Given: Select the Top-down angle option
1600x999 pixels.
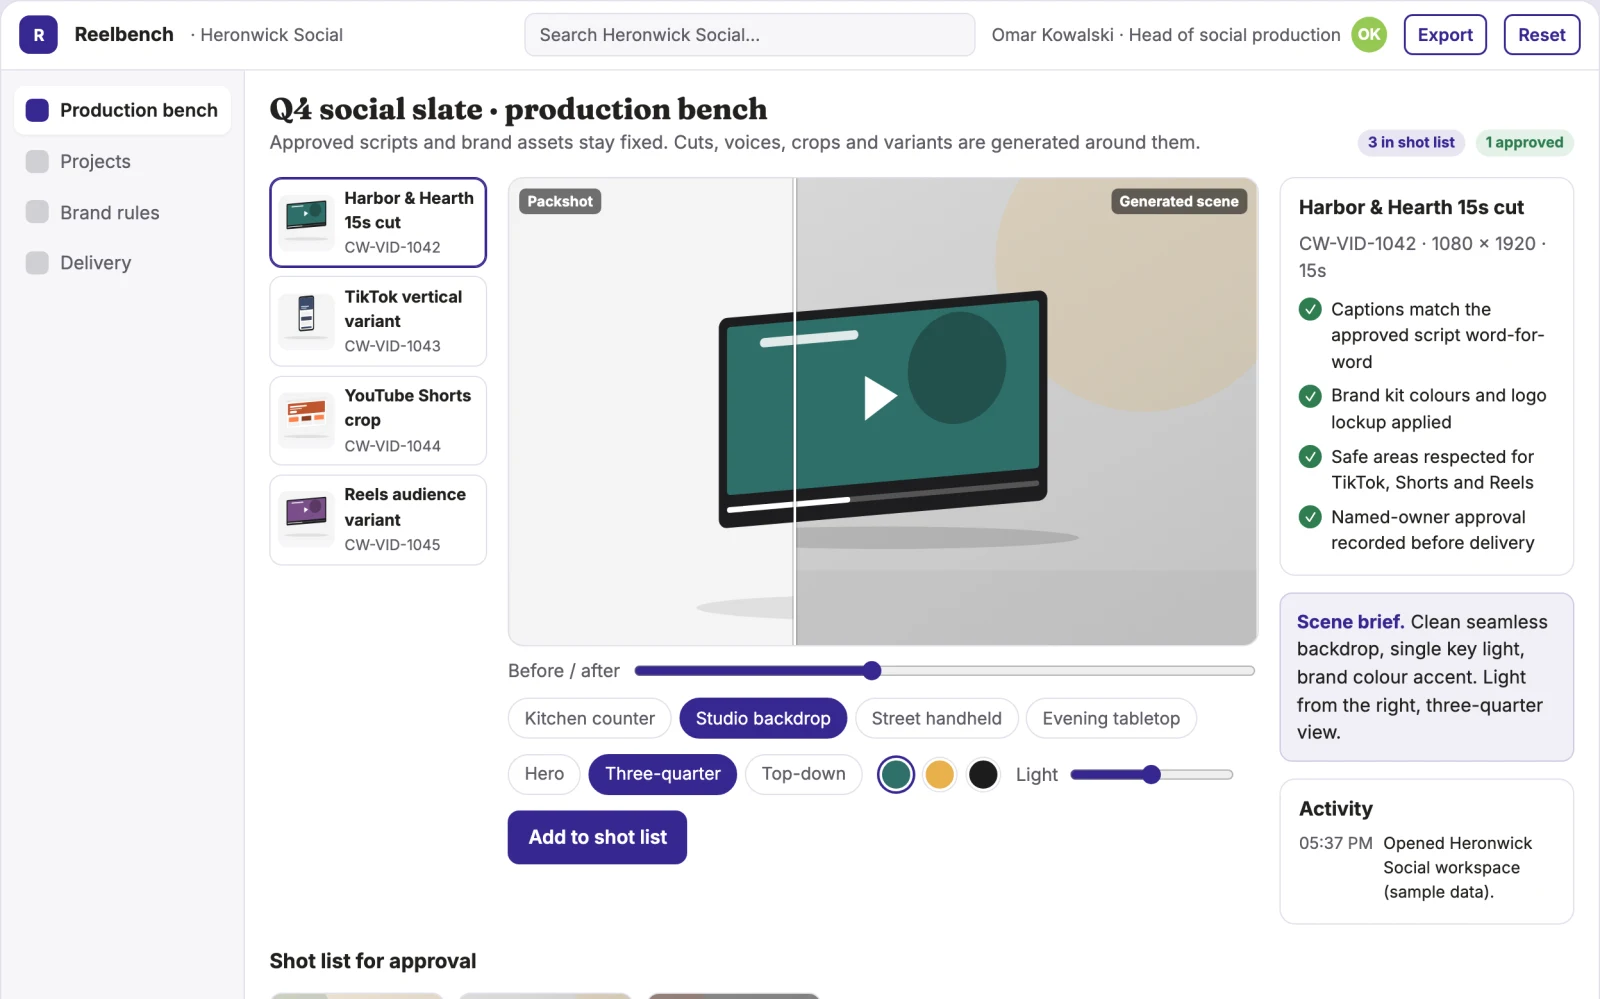Looking at the screenshot, I should click(803, 774).
